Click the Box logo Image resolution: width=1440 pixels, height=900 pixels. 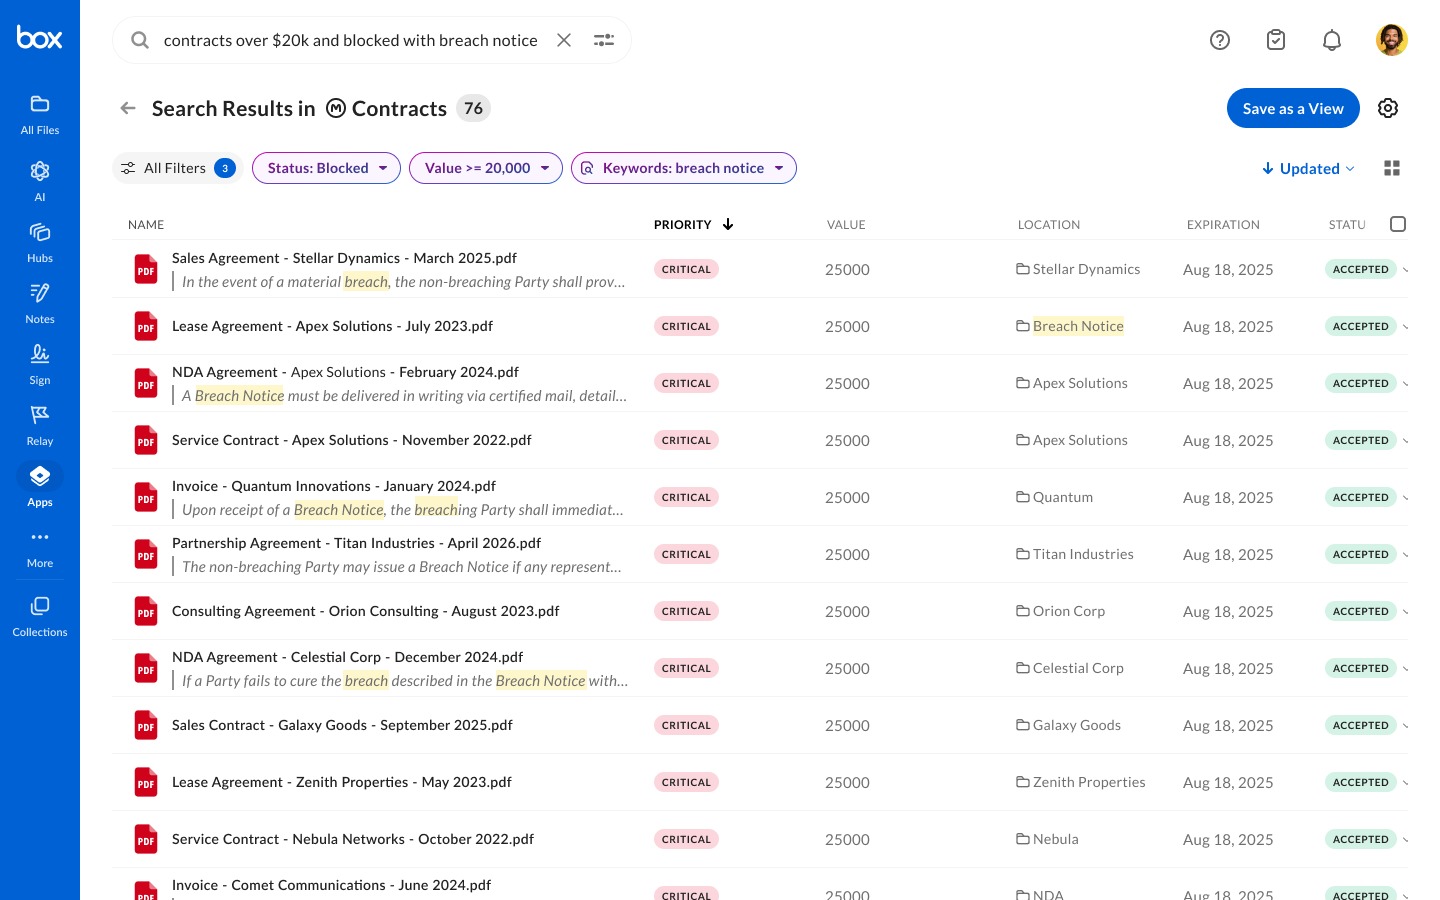coord(40,37)
